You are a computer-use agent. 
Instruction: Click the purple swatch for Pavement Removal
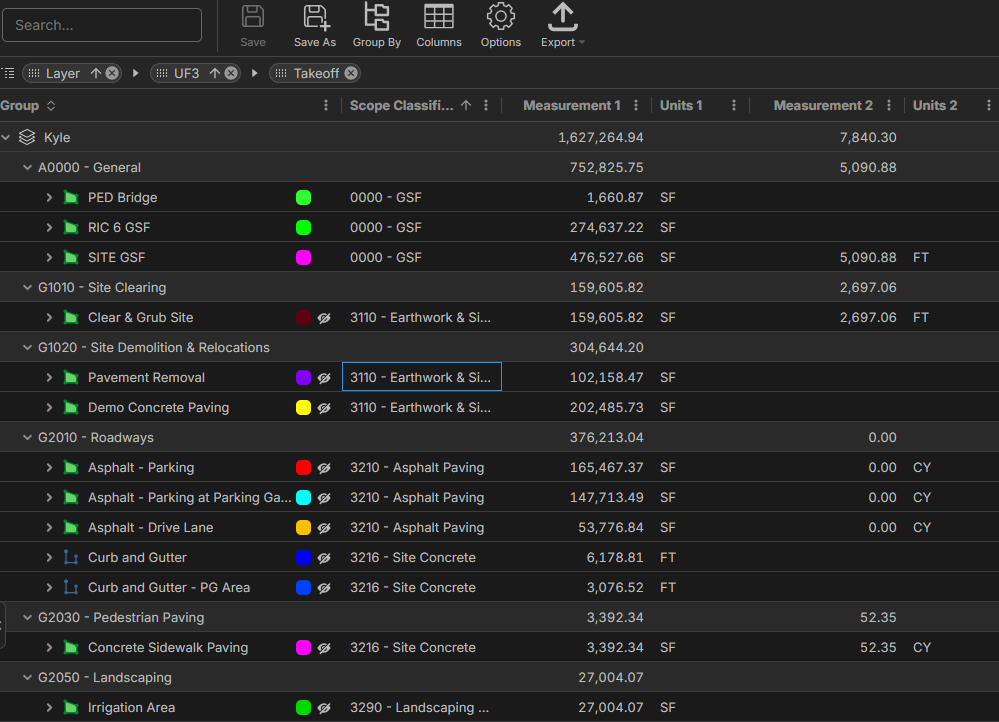(x=304, y=378)
